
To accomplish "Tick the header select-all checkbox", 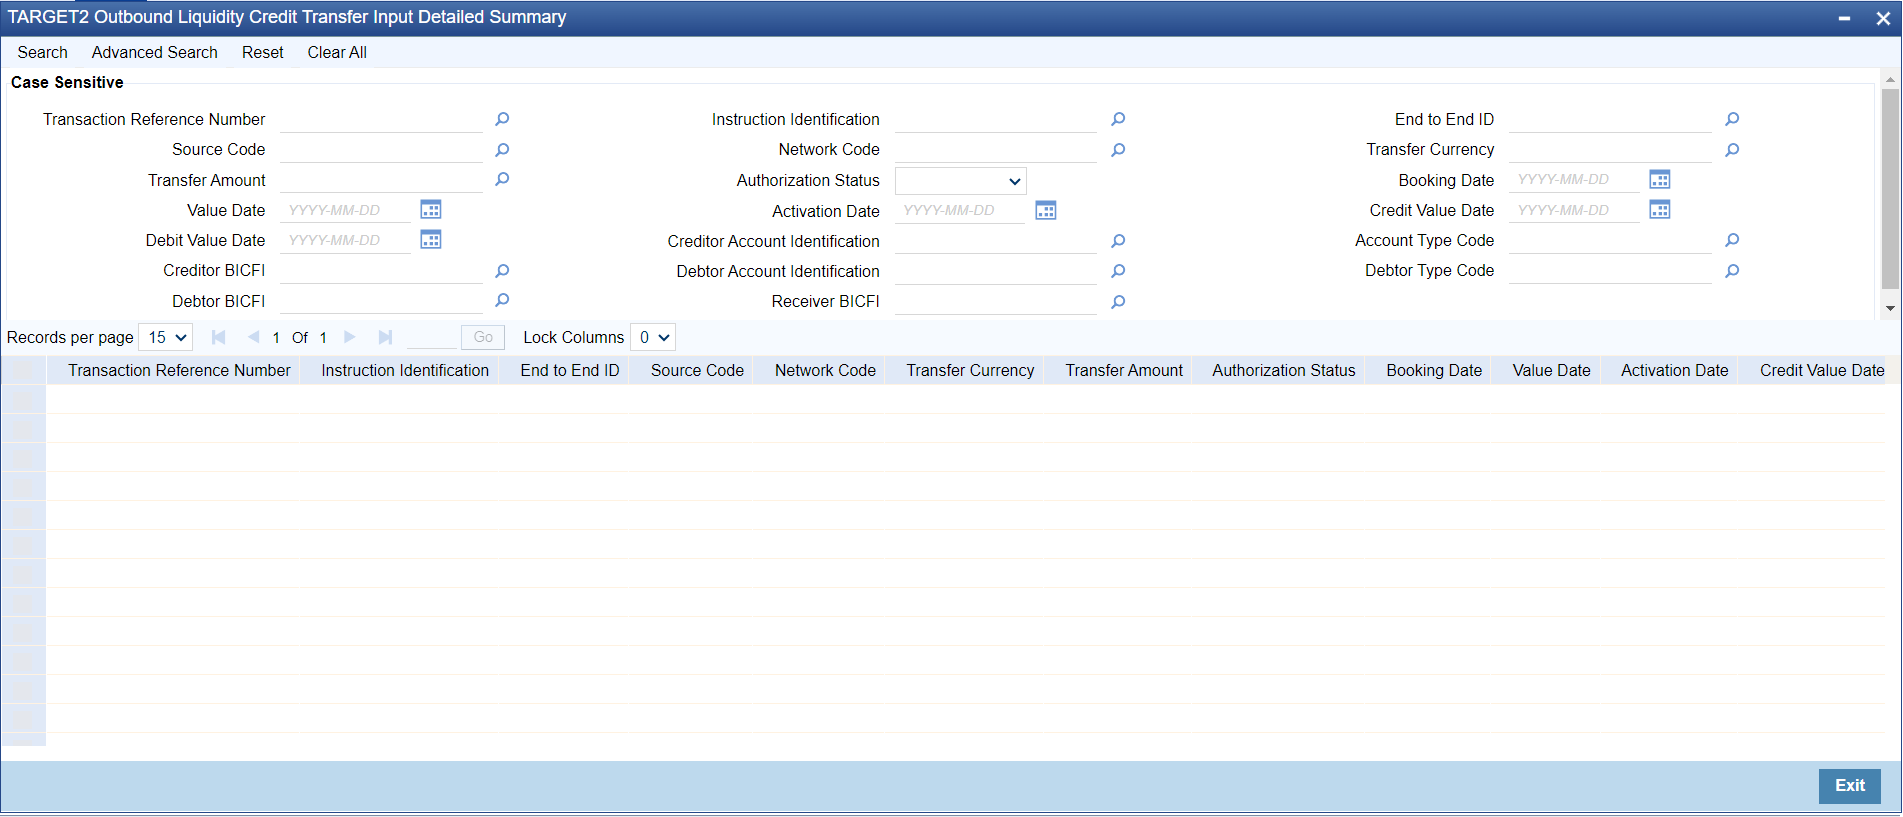I will click(23, 370).
